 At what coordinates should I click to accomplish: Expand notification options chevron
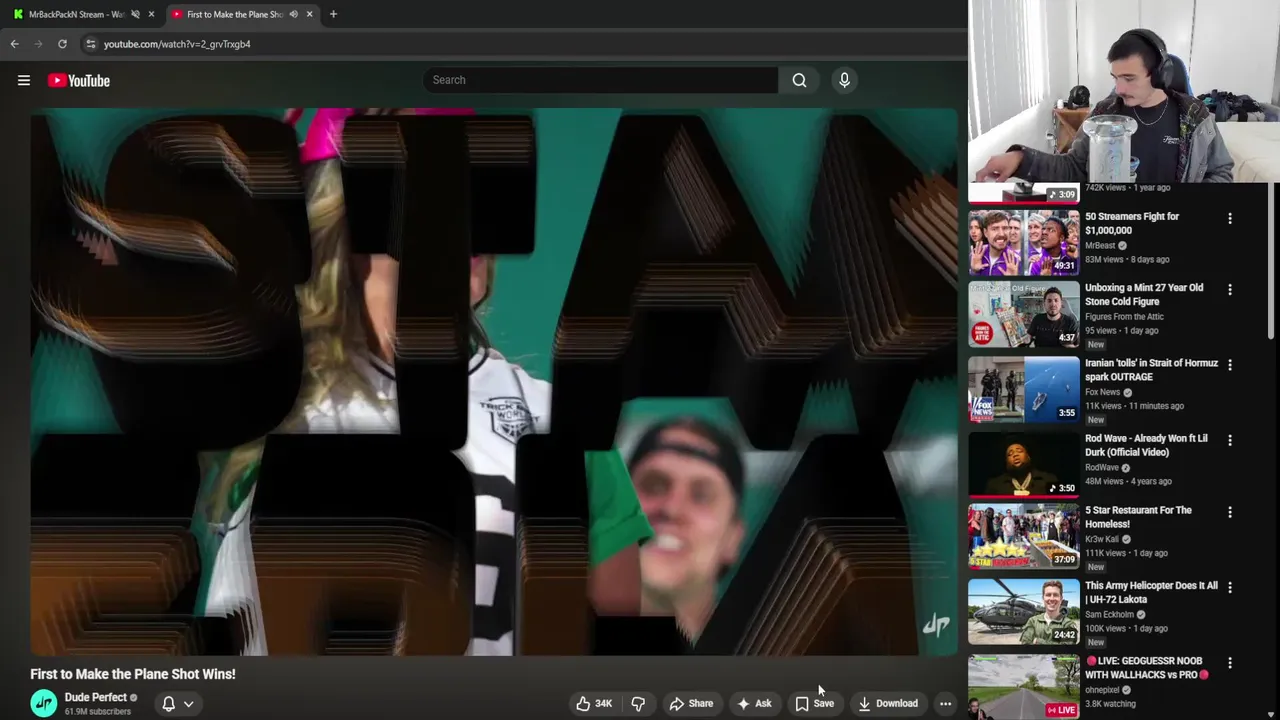click(x=188, y=703)
